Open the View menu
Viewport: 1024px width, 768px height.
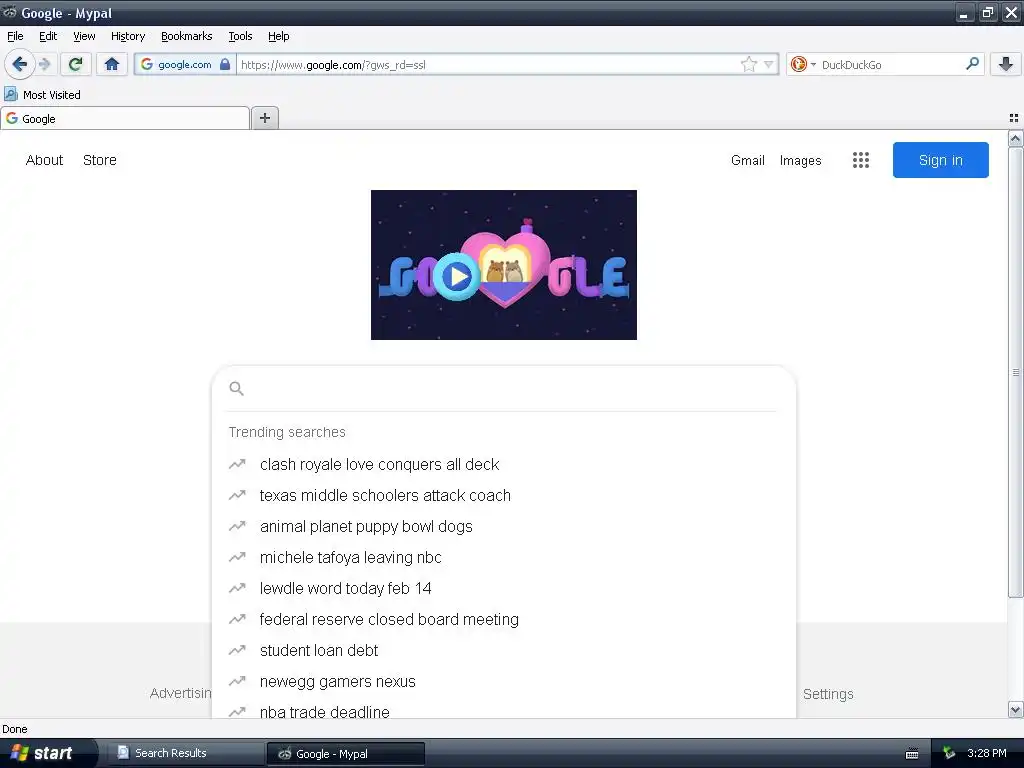pyautogui.click(x=84, y=37)
